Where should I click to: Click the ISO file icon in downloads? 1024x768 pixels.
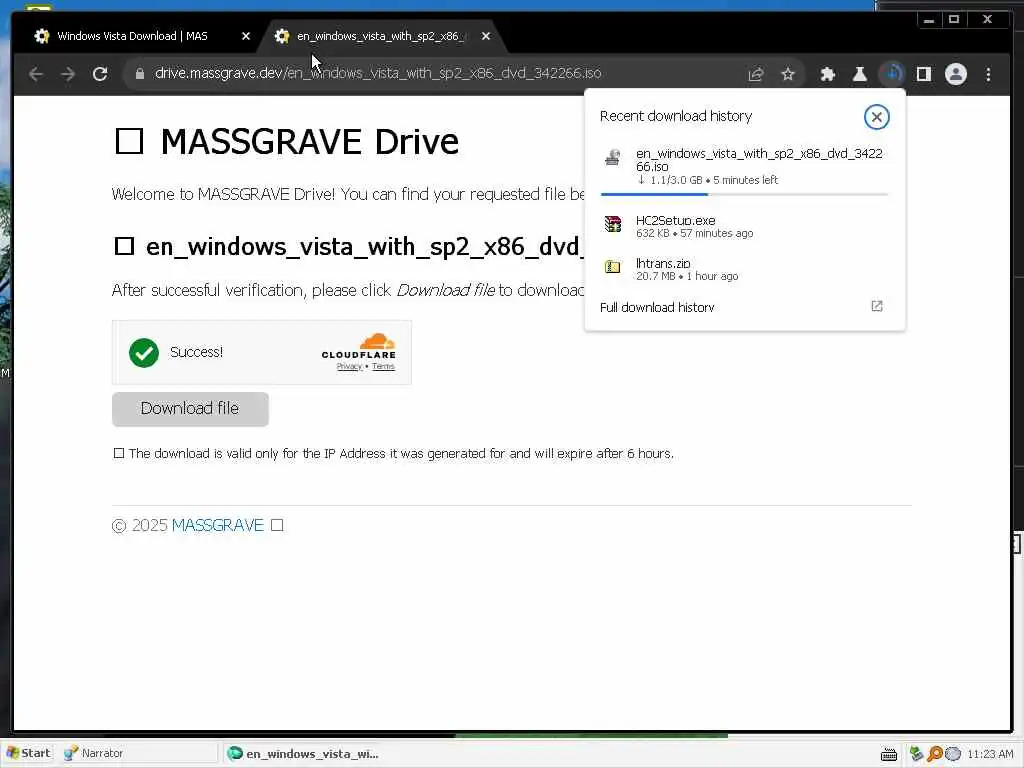(613, 157)
